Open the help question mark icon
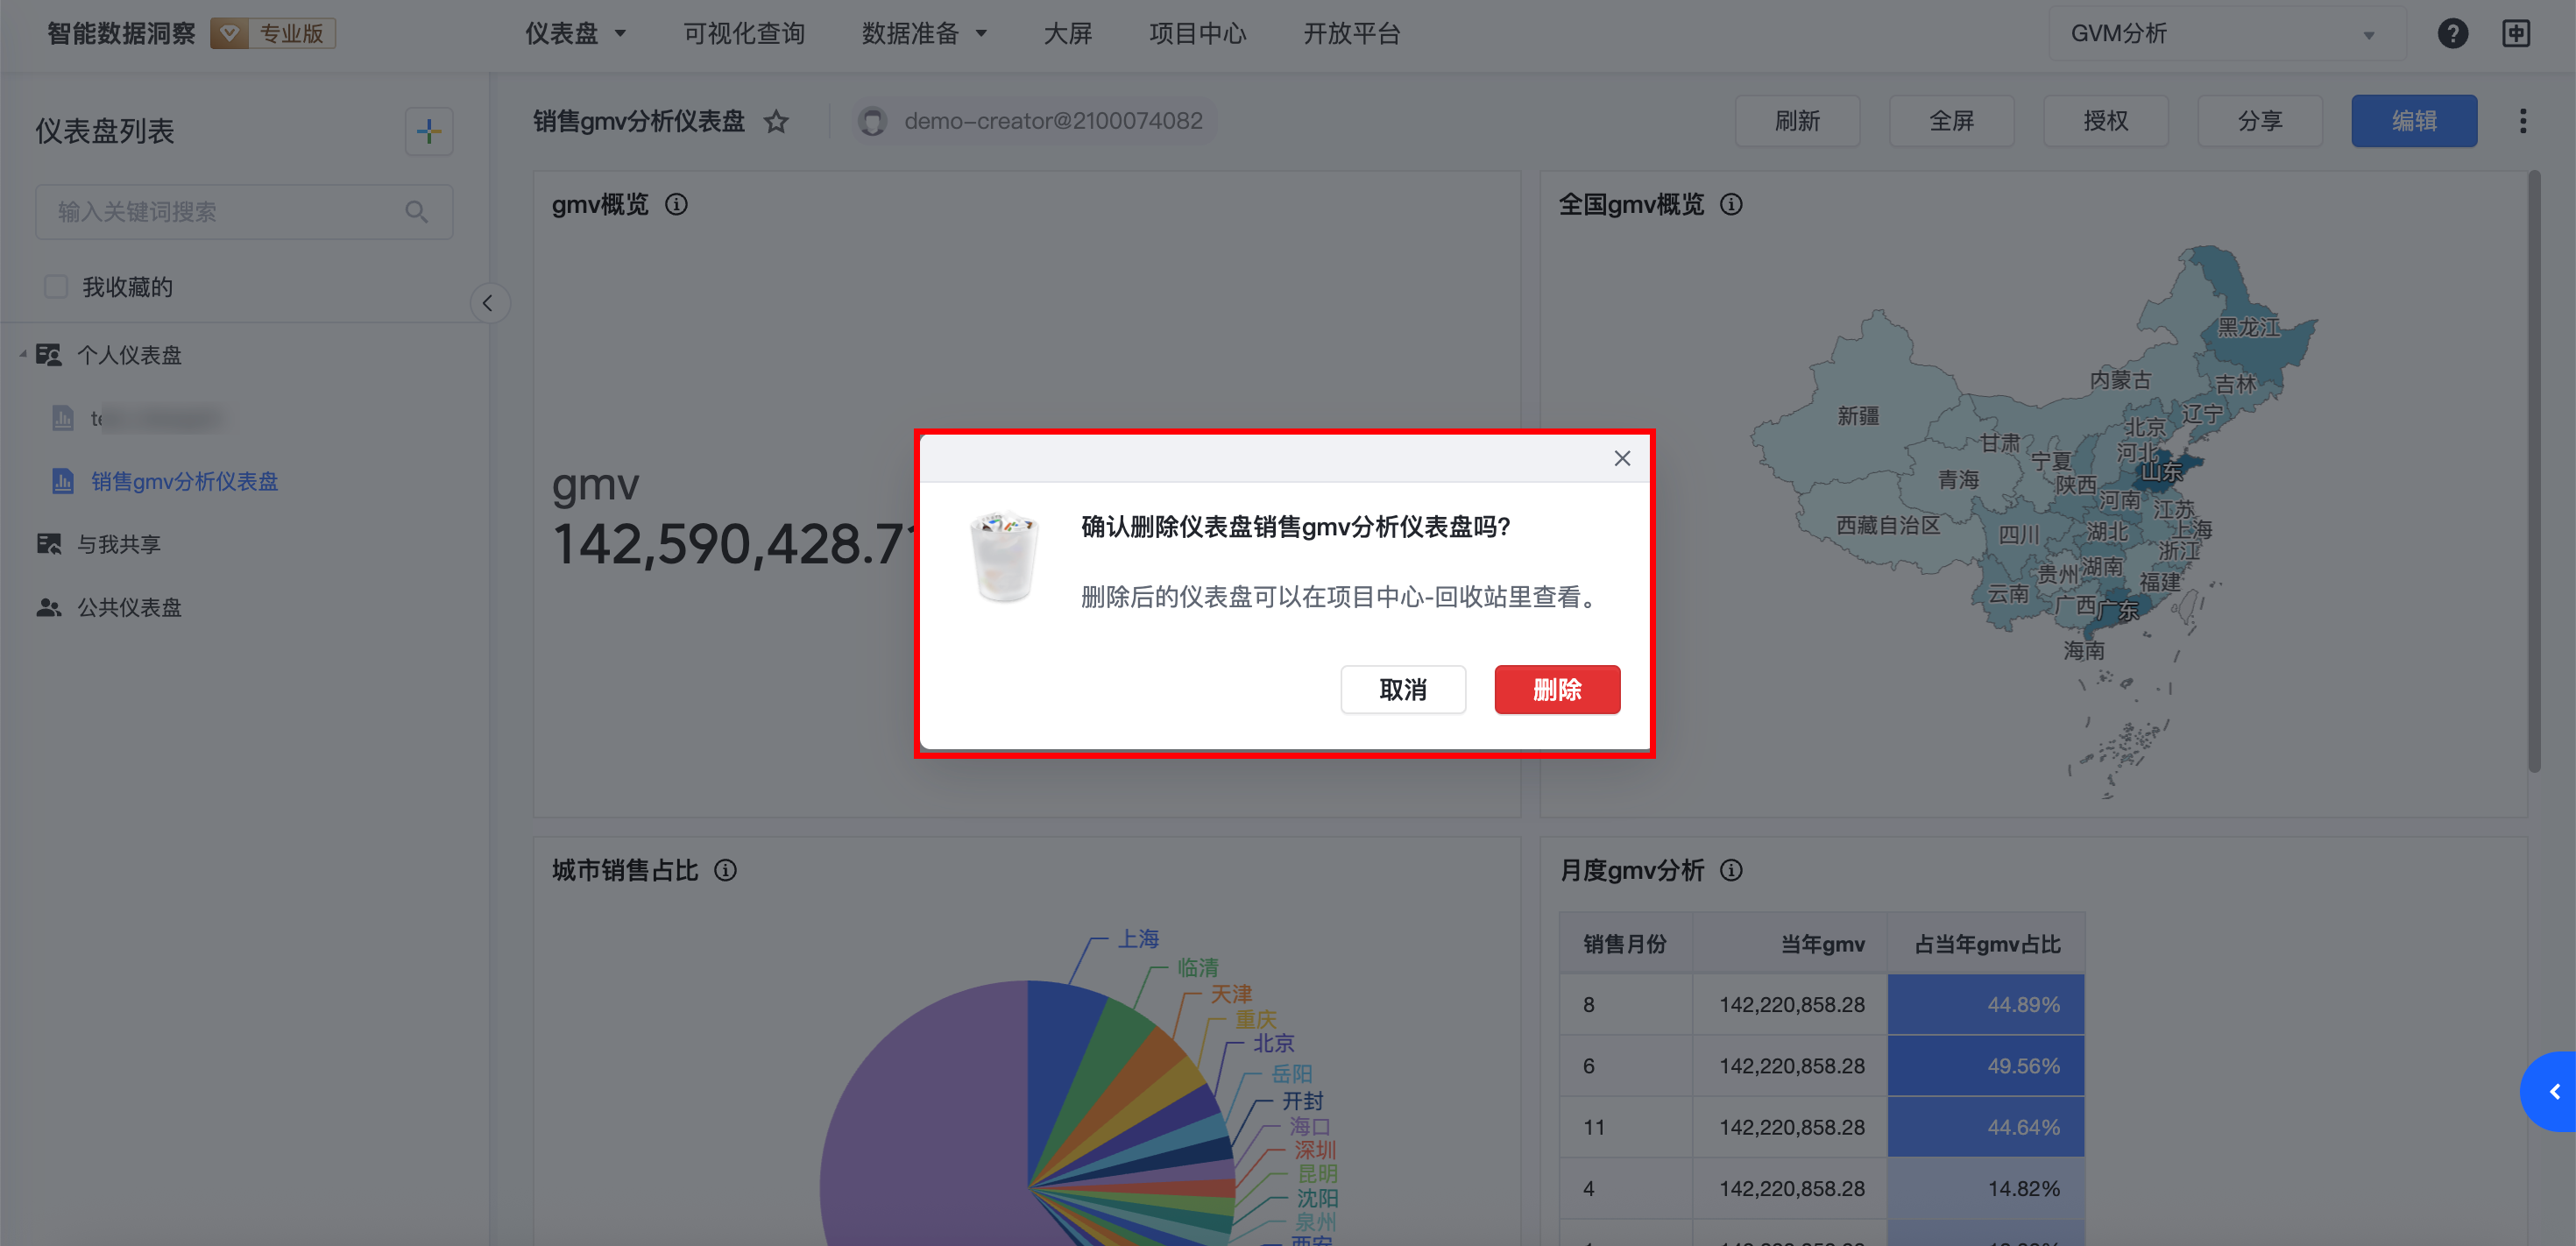 pyautogui.click(x=2452, y=34)
